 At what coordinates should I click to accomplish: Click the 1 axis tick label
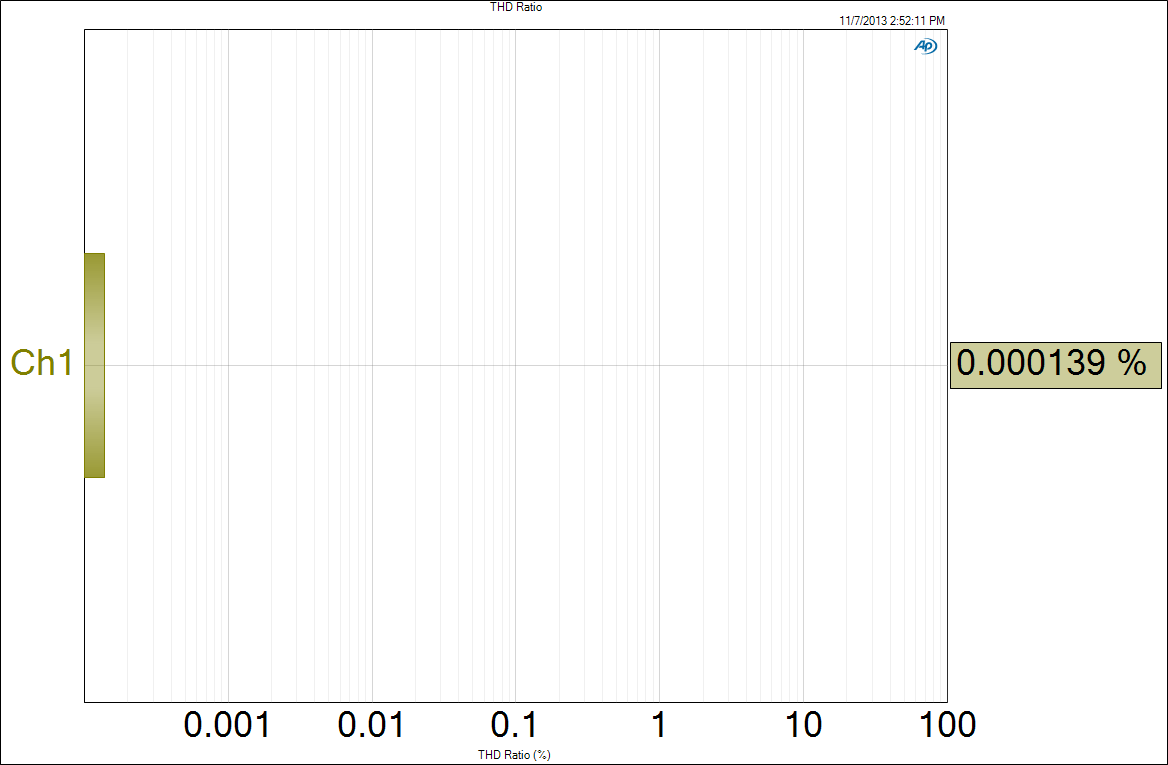click(658, 724)
